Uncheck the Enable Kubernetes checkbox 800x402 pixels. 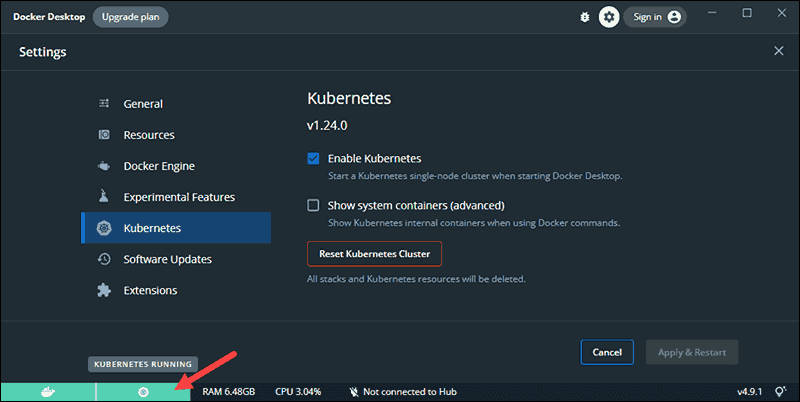click(x=314, y=158)
